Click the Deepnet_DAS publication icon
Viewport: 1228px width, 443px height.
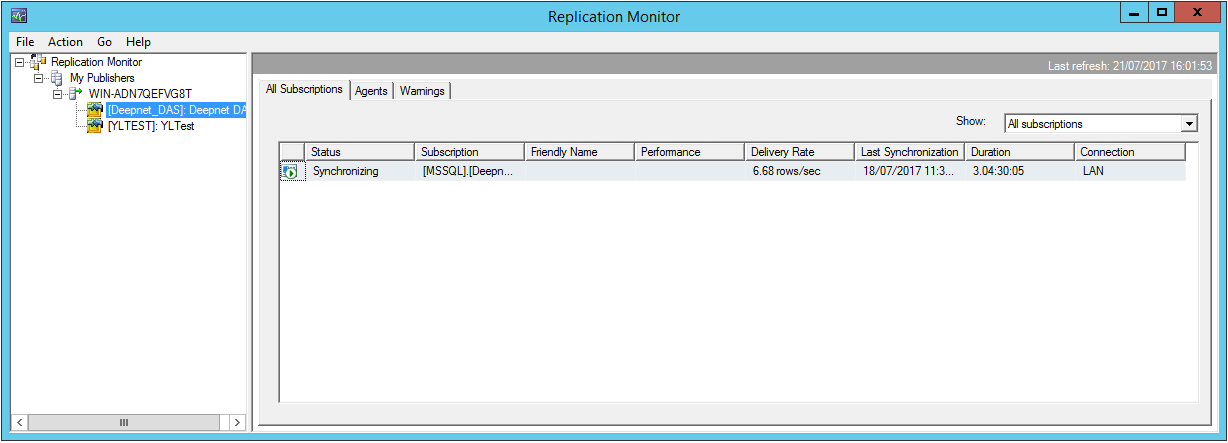pos(95,110)
